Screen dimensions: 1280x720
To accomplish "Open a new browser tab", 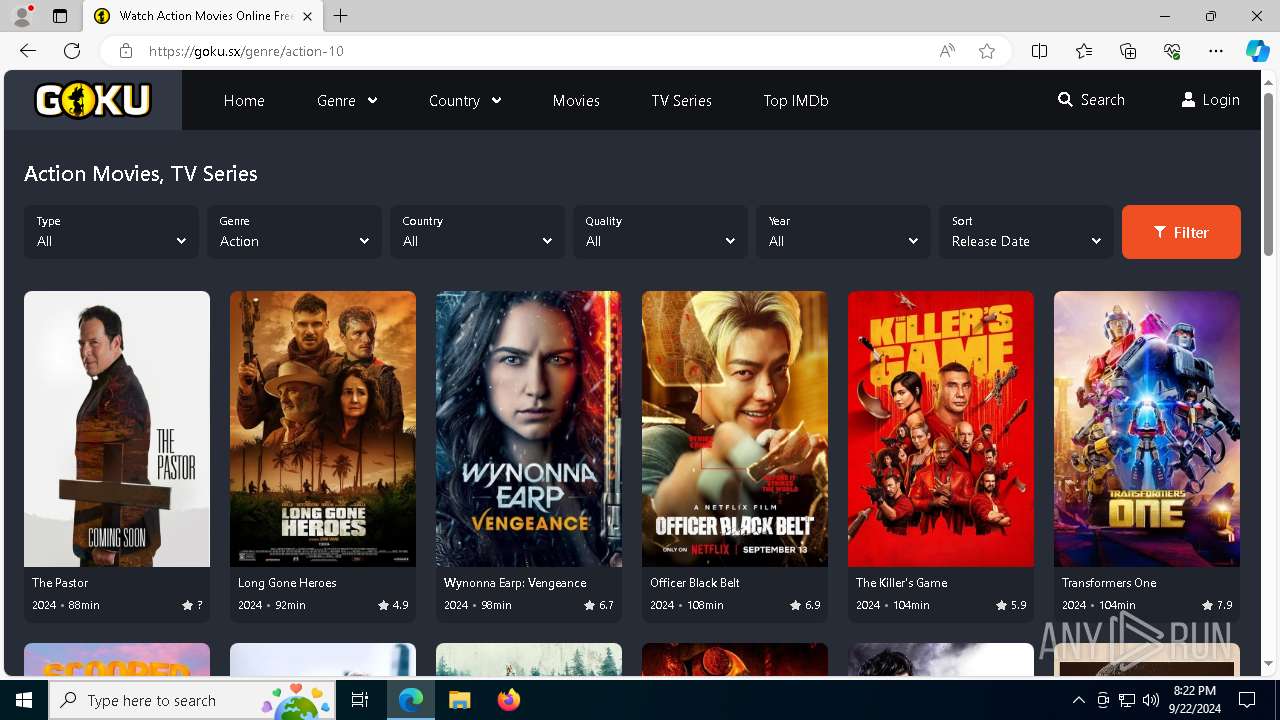I will point(341,16).
